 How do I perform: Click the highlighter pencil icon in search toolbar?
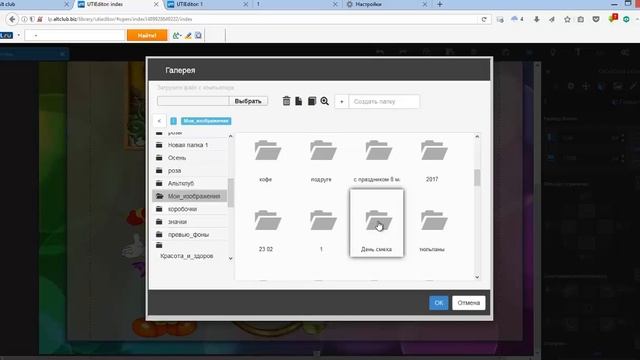click(x=188, y=36)
